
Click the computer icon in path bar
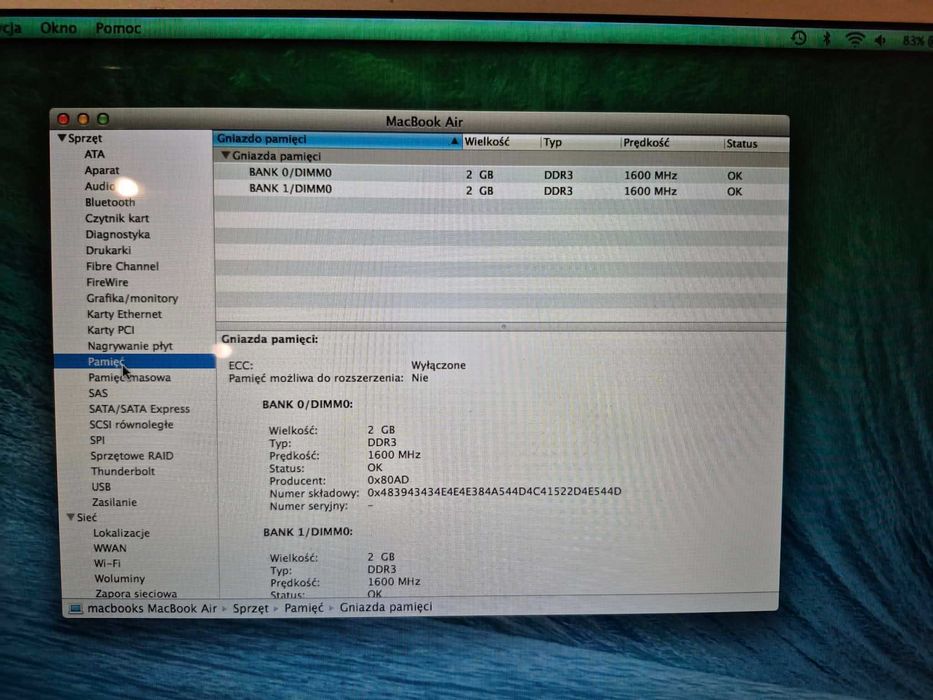coord(76,609)
